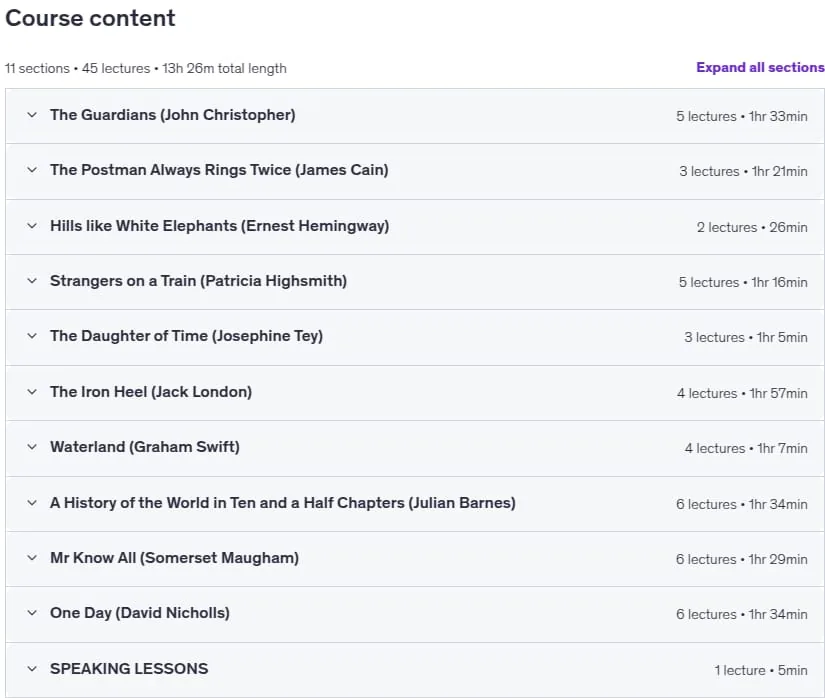Screen dimensions: 825x698
Task: Click '2 lectures • 26min' text
Action: (x=752, y=227)
